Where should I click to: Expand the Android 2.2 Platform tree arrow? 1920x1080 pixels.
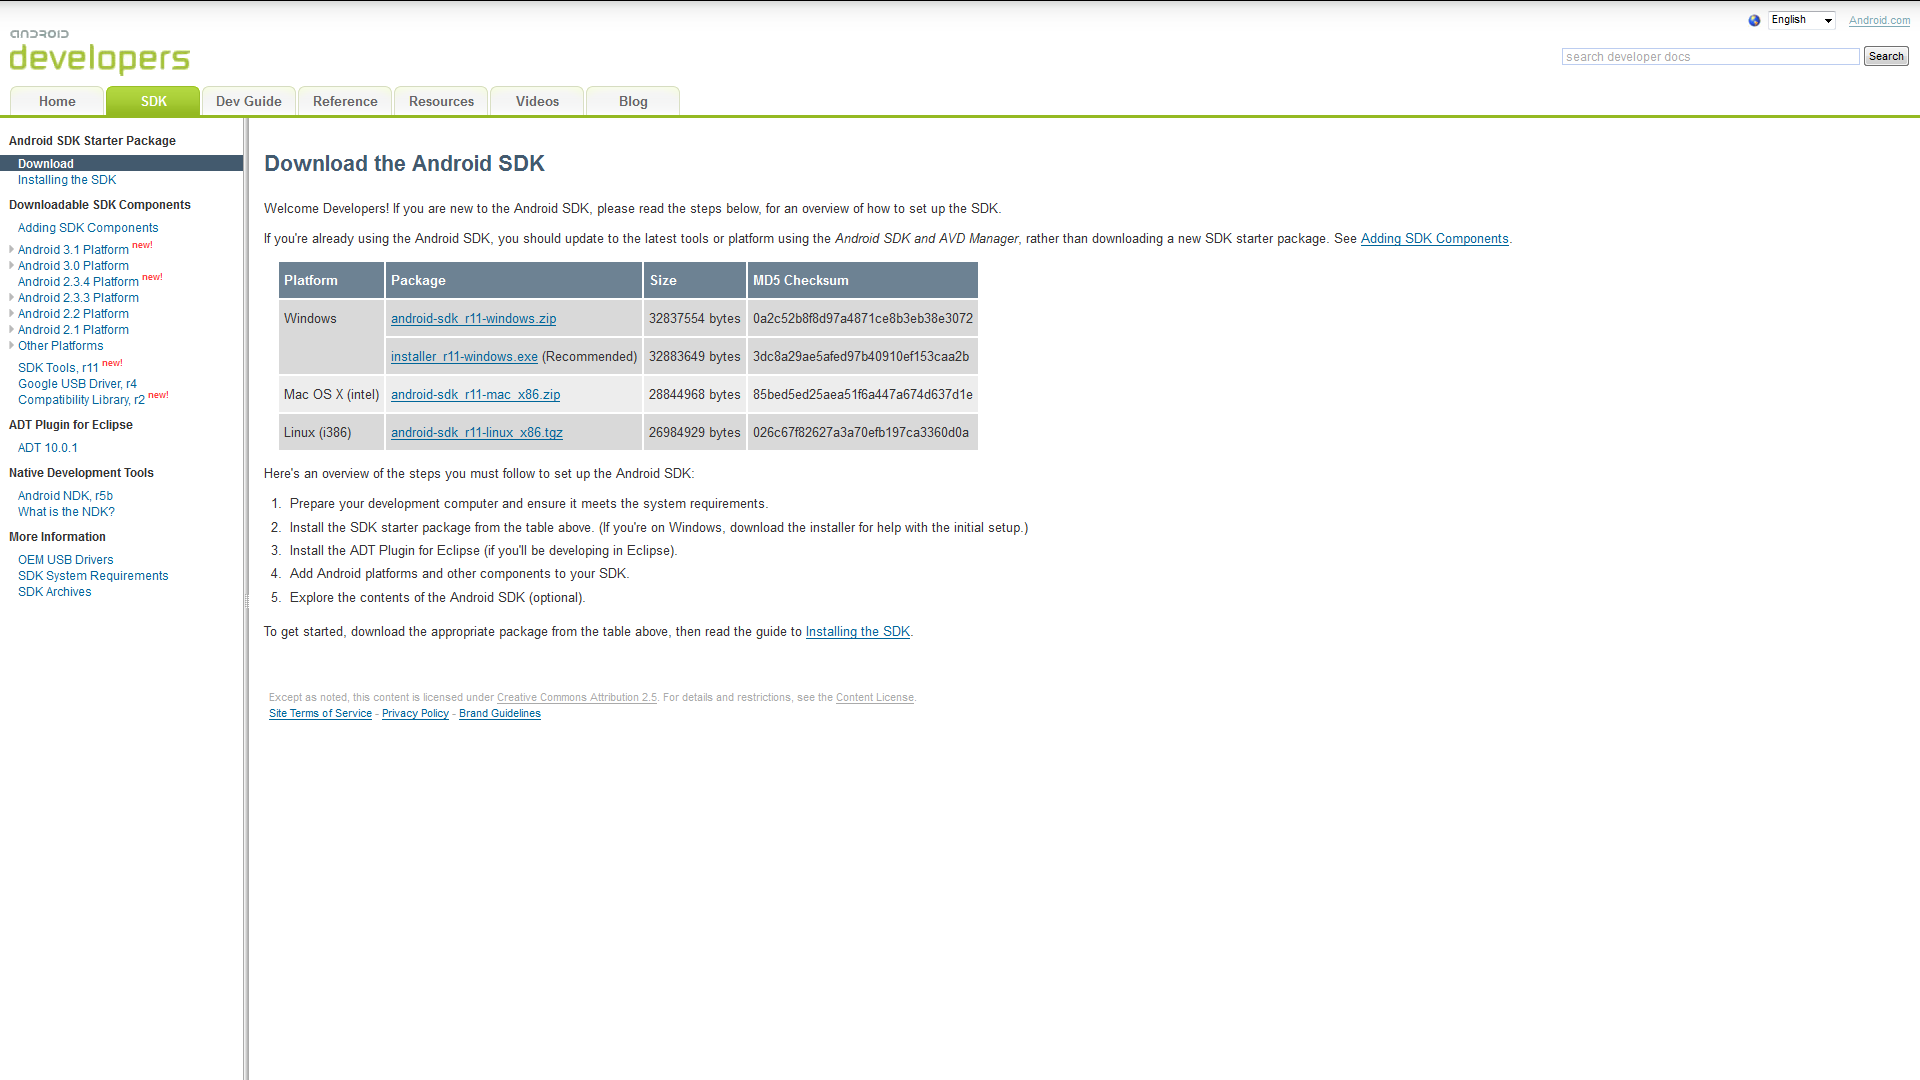(x=11, y=313)
